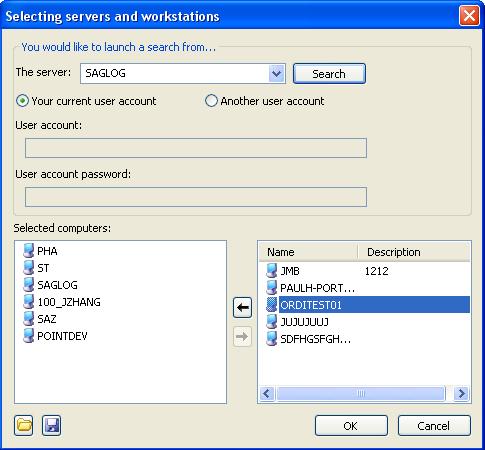
Task: Sort list by Name column header
Action: [308, 252]
